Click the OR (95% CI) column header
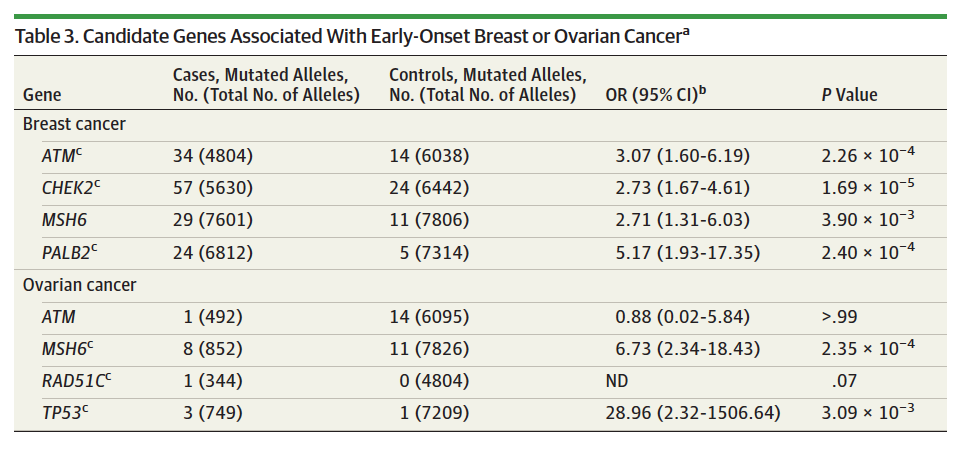This screenshot has height=454, width=966. pos(656,94)
